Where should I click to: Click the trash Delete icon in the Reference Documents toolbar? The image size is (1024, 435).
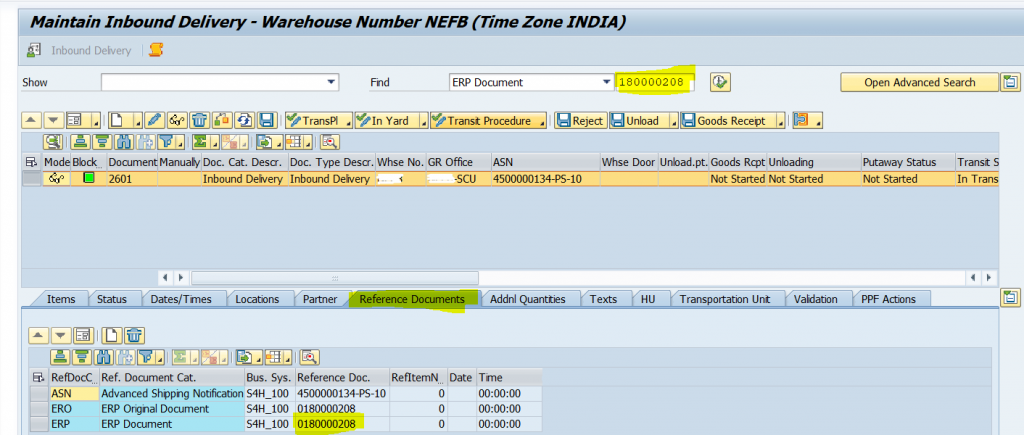pos(135,335)
